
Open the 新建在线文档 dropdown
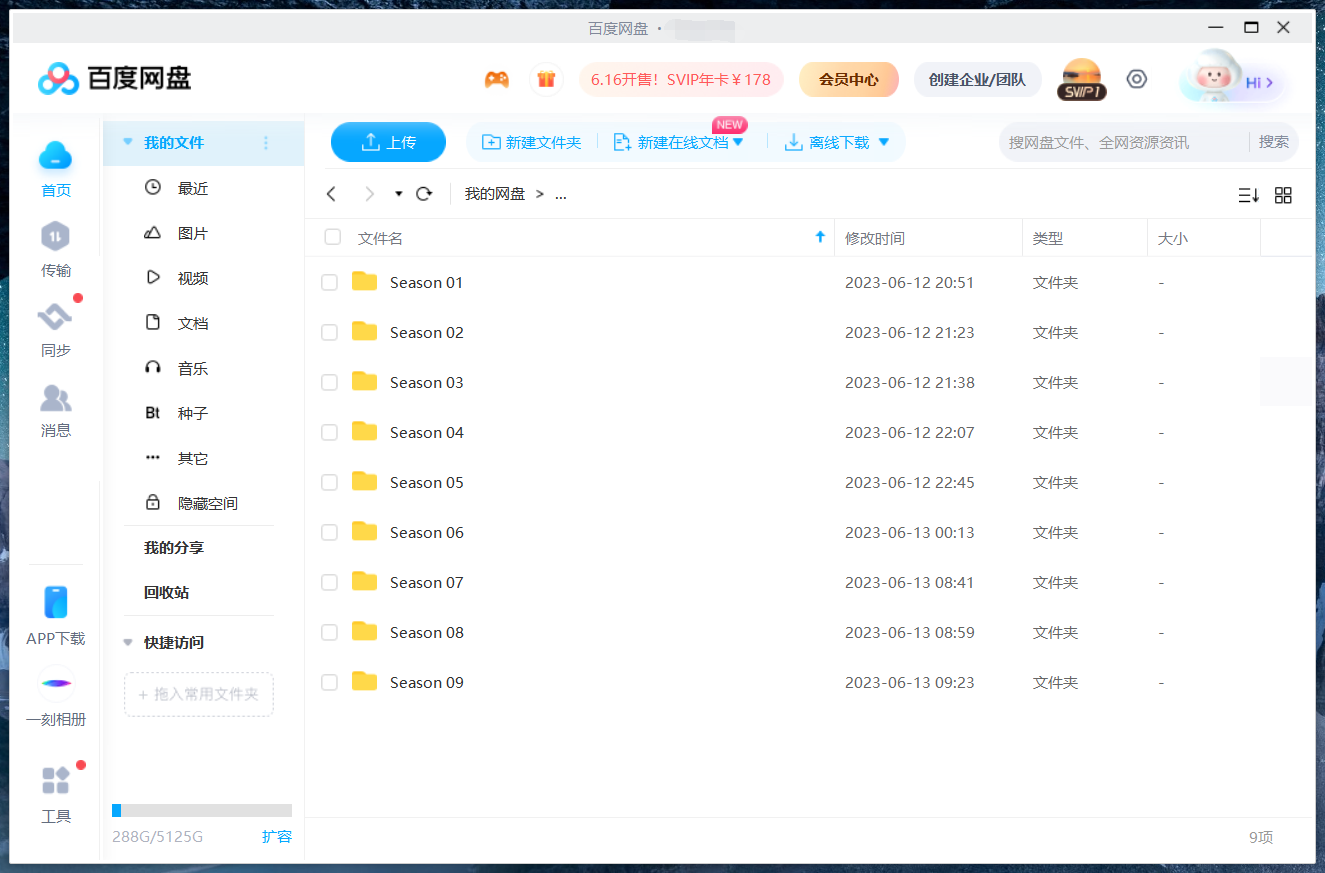pyautogui.click(x=739, y=143)
